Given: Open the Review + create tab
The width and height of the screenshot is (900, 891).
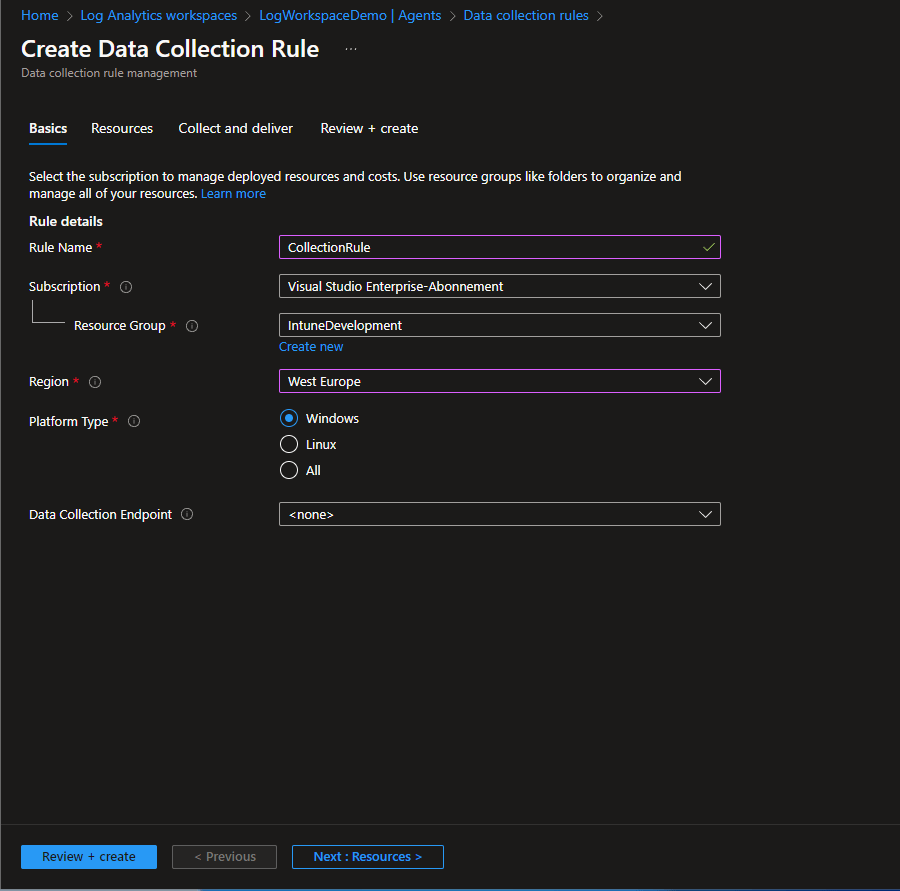Looking at the screenshot, I should tap(369, 129).
